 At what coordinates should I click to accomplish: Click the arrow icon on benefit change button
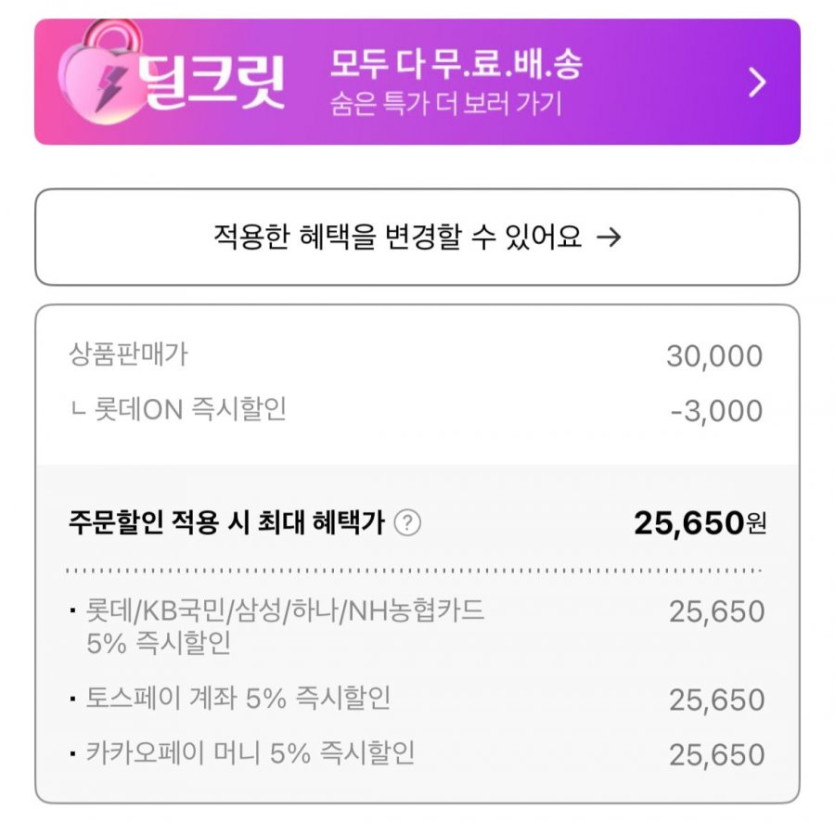point(608,237)
